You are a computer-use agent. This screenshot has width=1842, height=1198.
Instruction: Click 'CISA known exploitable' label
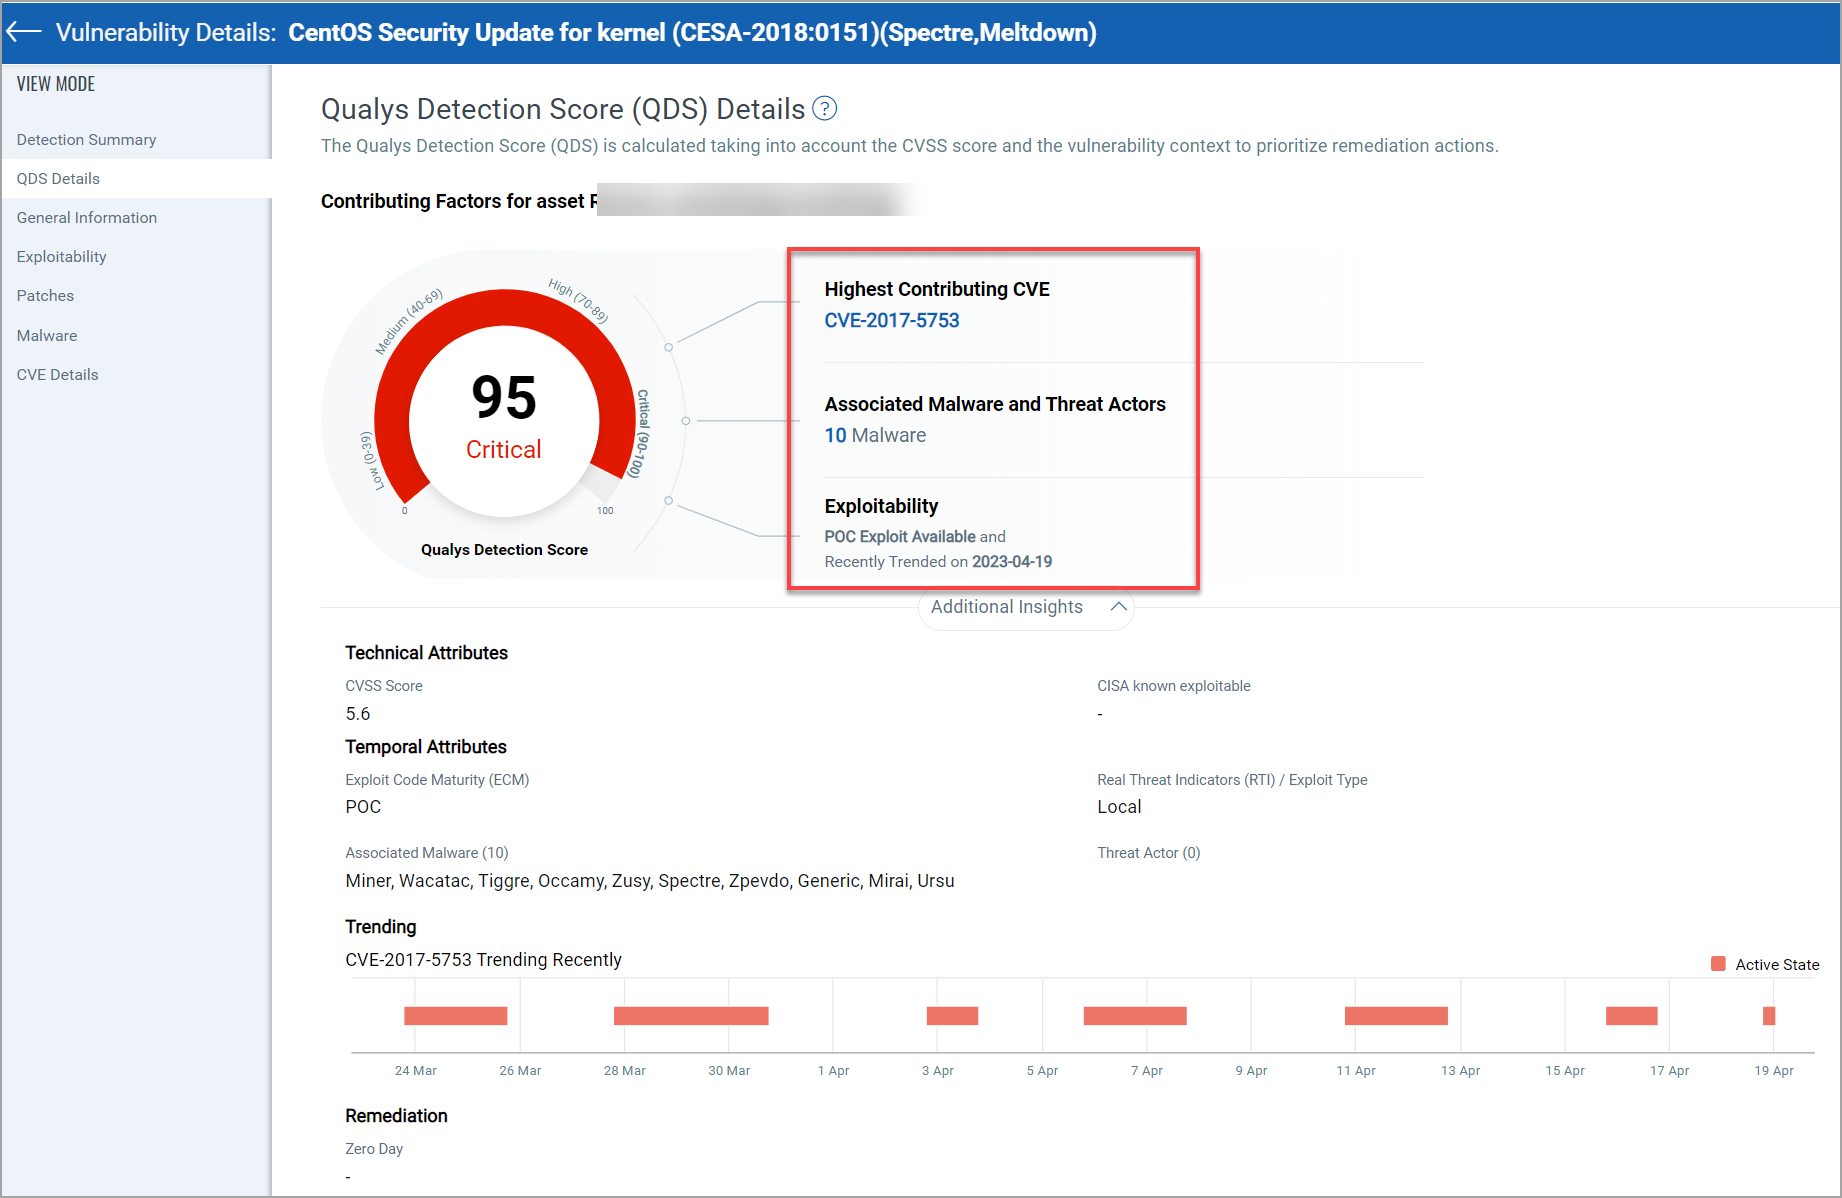coord(1174,686)
